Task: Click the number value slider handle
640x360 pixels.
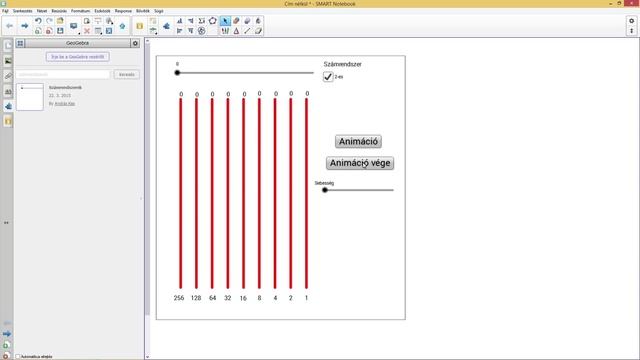Action: click(177, 73)
